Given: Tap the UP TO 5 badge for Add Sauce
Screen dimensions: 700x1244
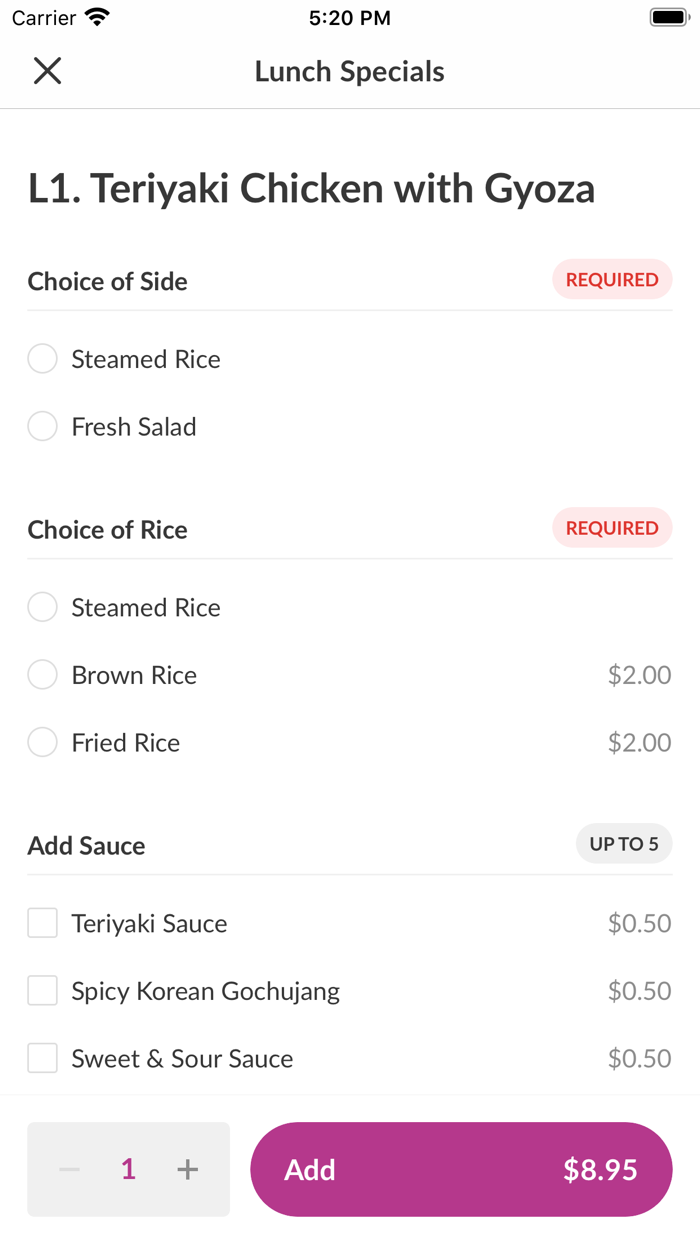Looking at the screenshot, I should (x=624, y=843).
